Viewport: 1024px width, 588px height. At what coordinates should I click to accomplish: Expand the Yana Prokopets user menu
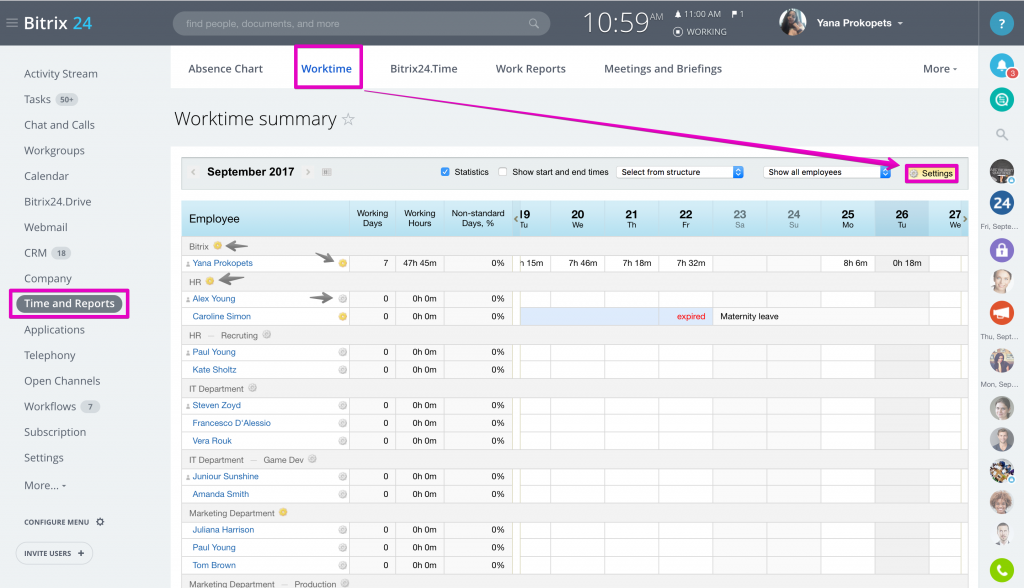click(x=900, y=24)
